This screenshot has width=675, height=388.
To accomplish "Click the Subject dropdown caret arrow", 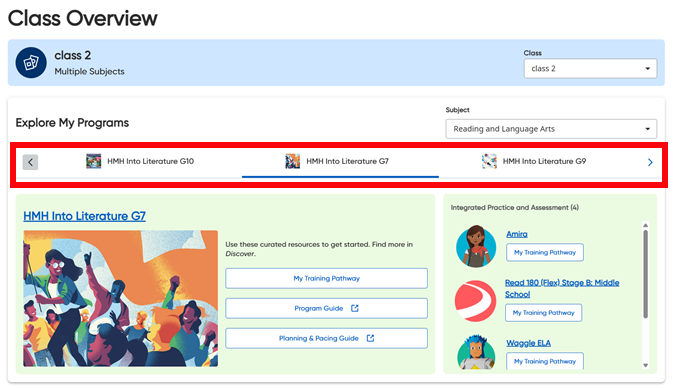I will [647, 129].
